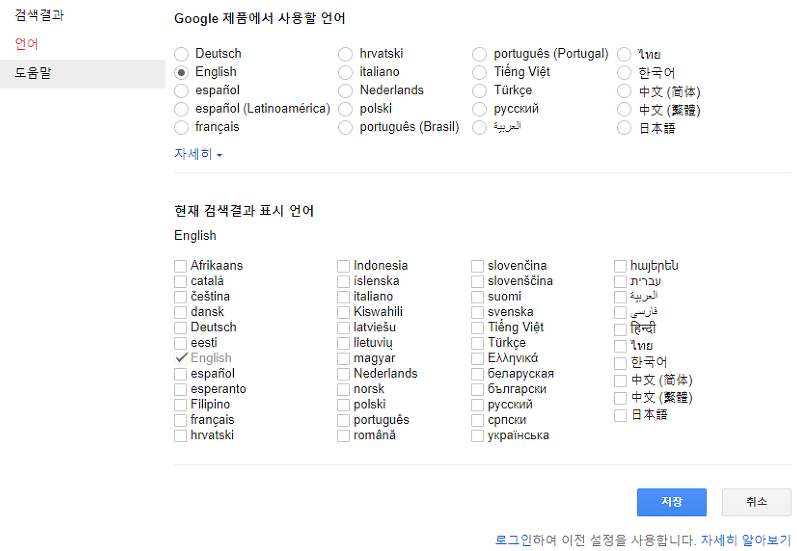The width and height of the screenshot is (797, 551).
Task: Follow the 로그인 link
Action: [x=513, y=540]
